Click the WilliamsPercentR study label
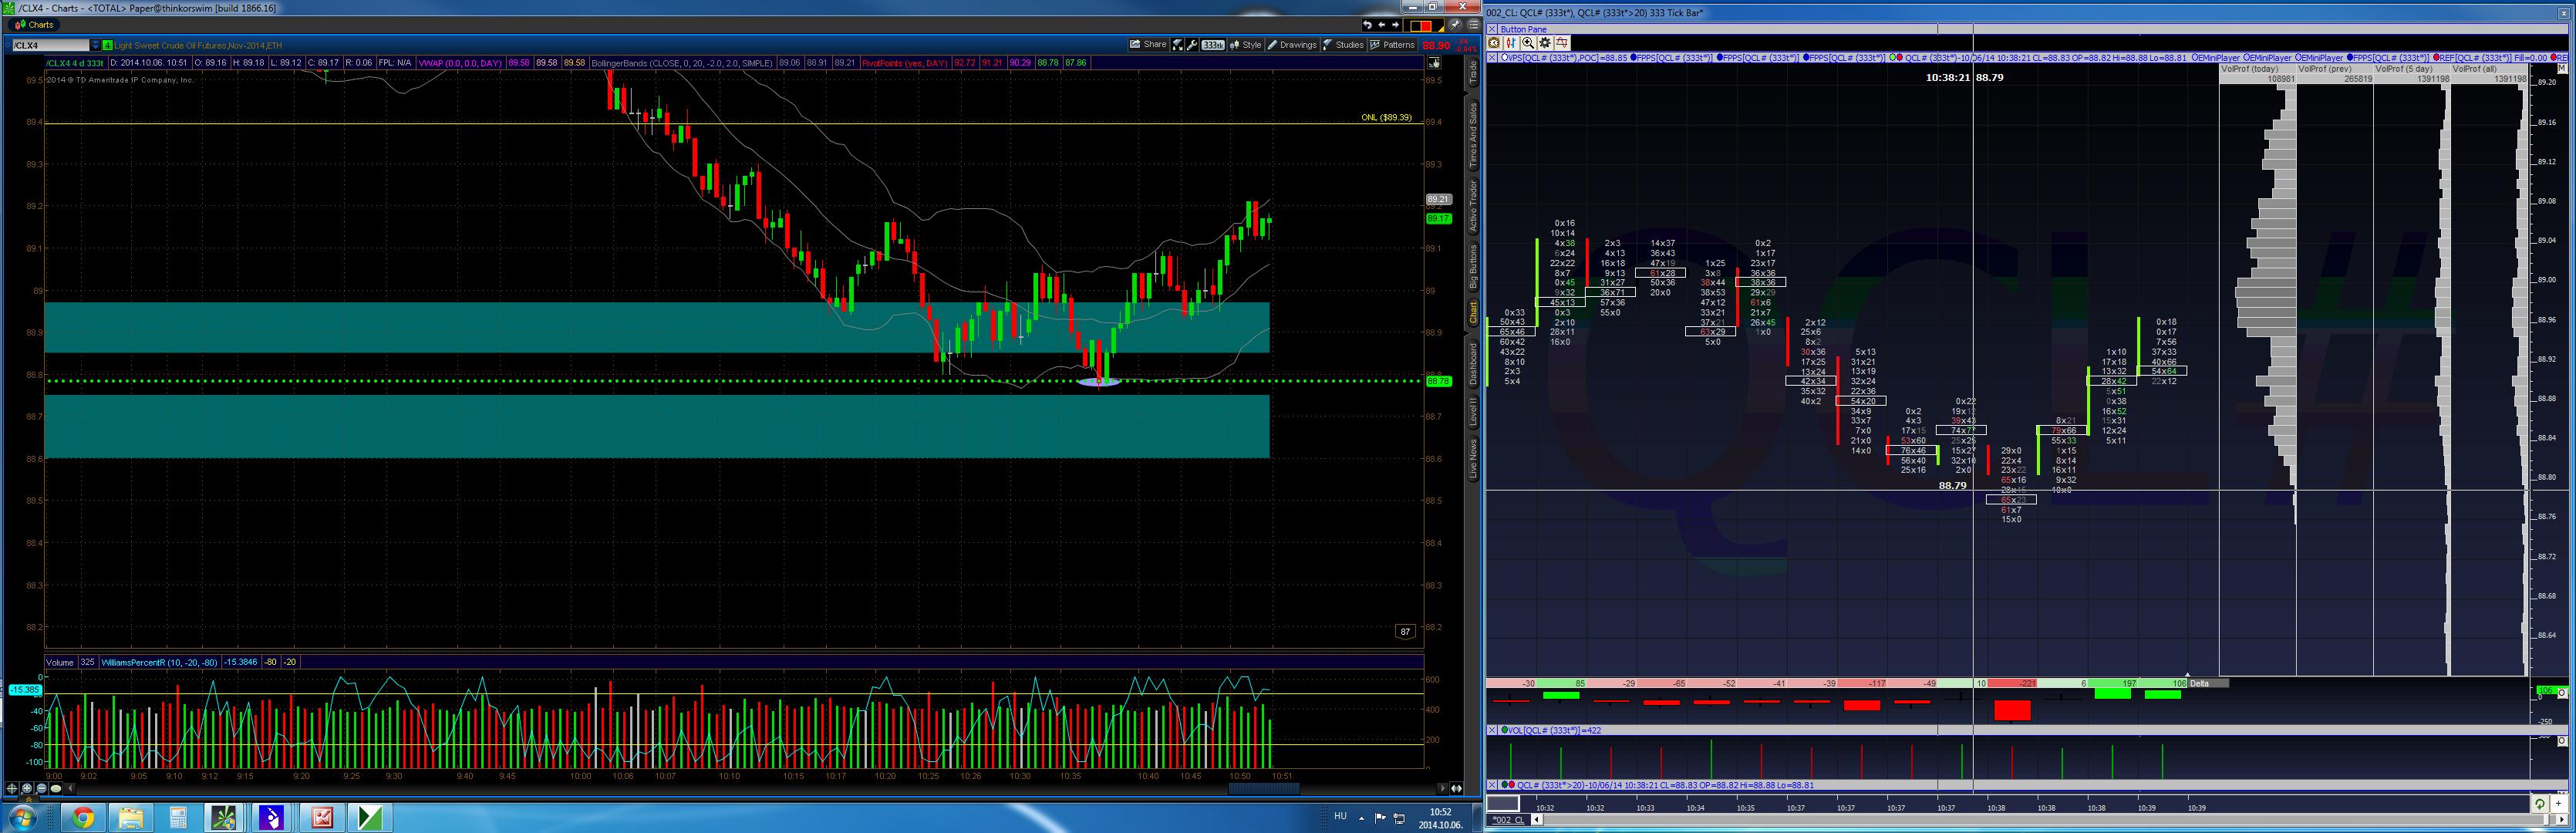The width and height of the screenshot is (2576, 833). pyautogui.click(x=160, y=662)
